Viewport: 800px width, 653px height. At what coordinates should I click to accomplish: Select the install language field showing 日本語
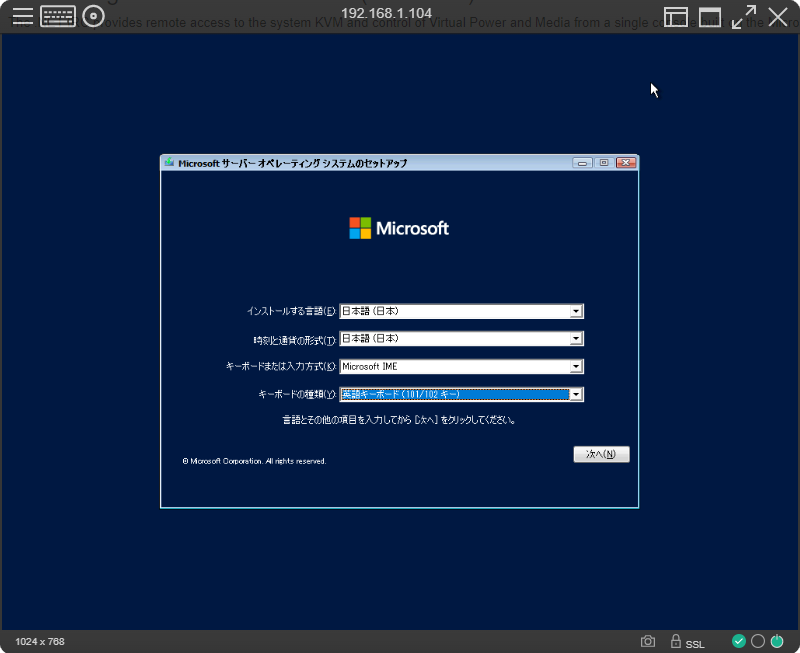(x=461, y=311)
